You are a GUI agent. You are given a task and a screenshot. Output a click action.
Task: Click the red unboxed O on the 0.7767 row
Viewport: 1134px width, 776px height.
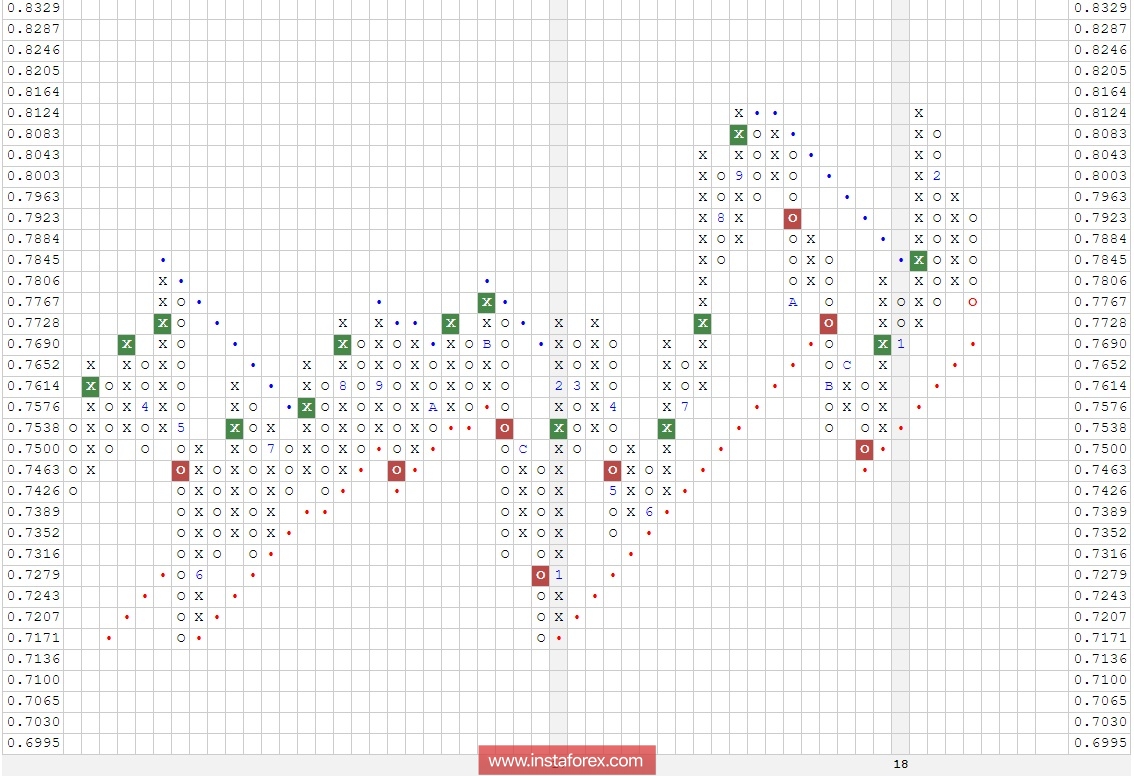click(973, 302)
